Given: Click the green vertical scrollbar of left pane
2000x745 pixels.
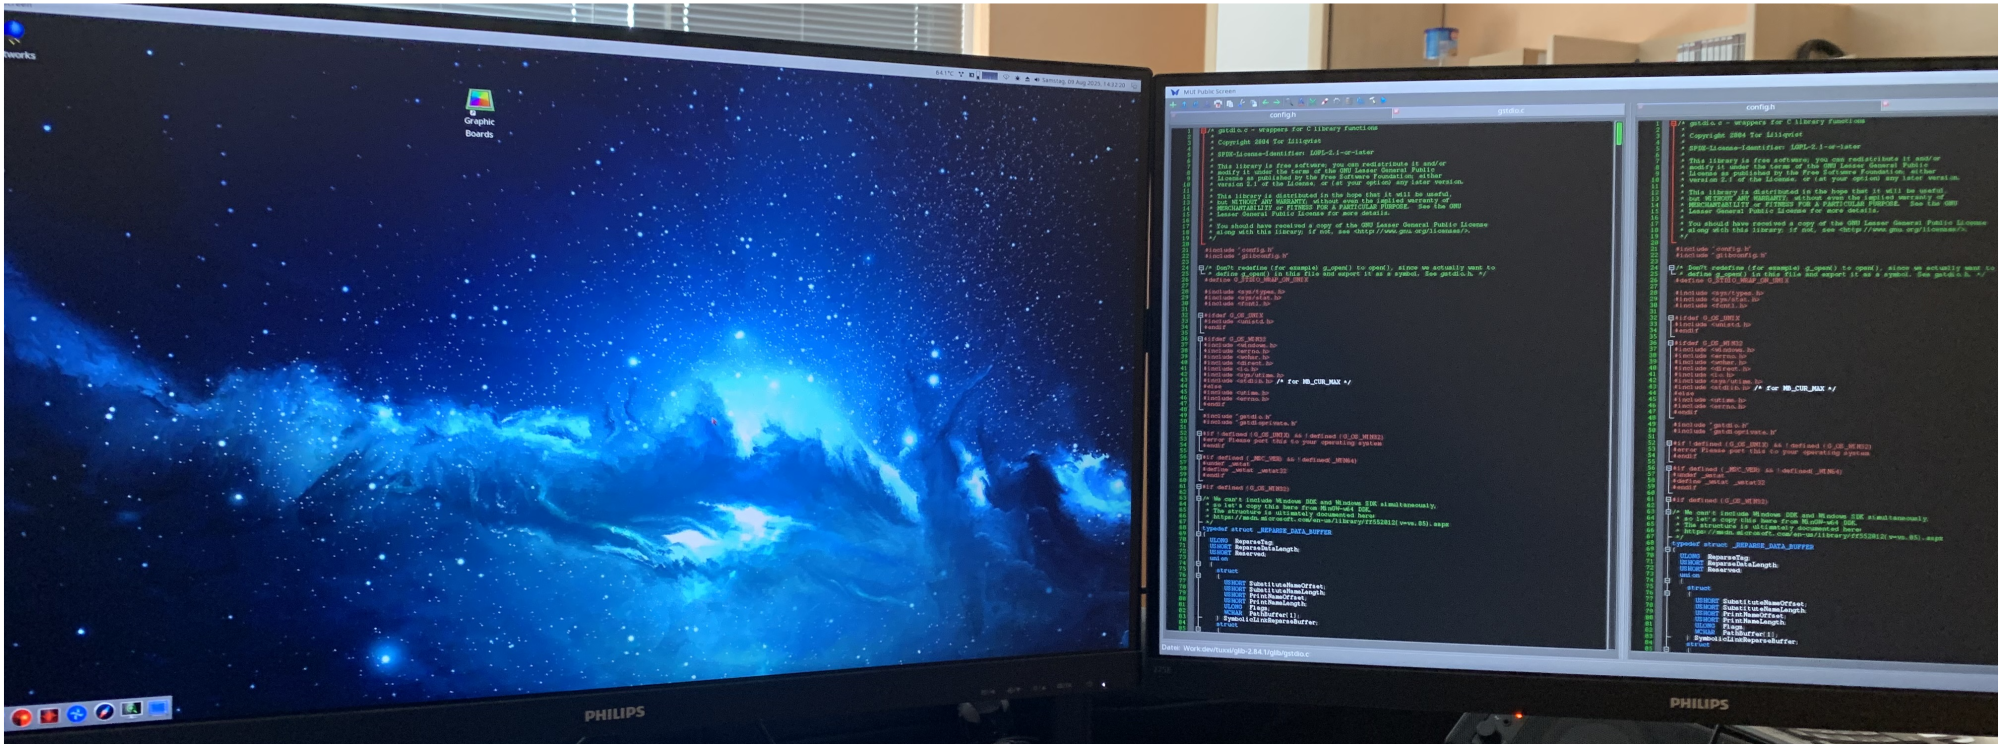Looking at the screenshot, I should (1618, 134).
